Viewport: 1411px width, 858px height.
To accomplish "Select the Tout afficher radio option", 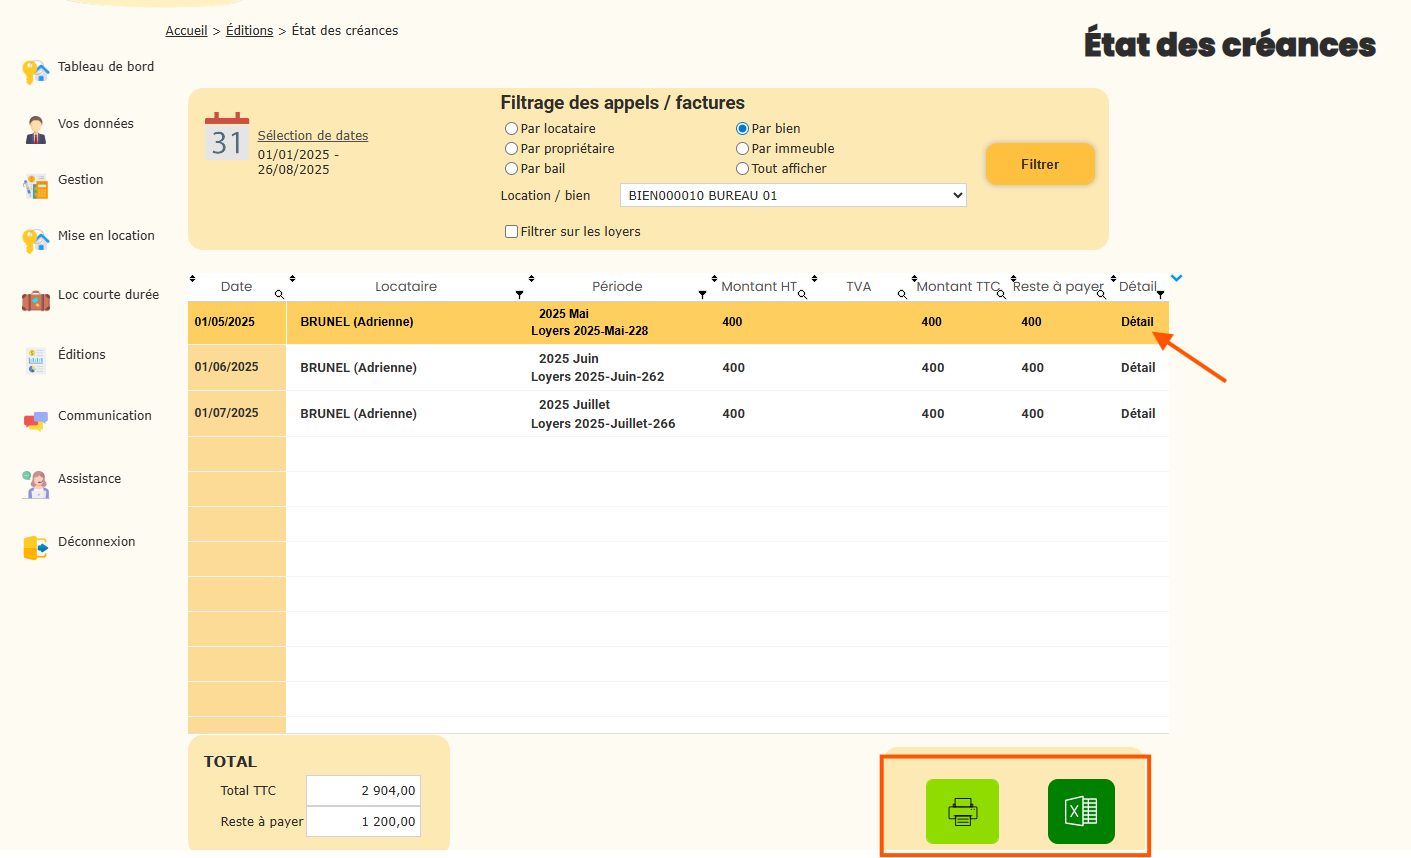I will click(x=742, y=169).
